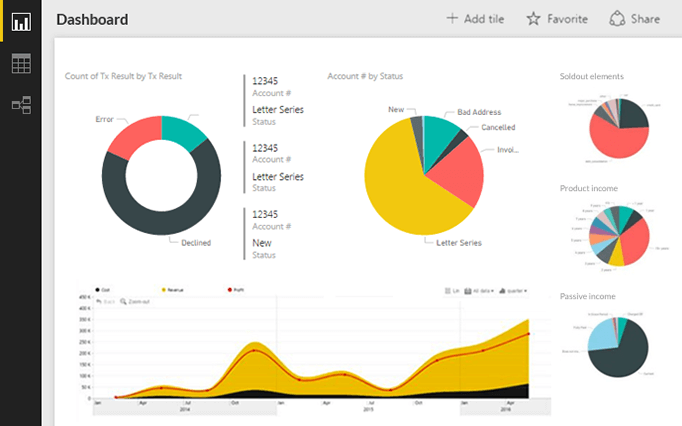Click the Share icon in header
The image size is (682, 426).
pyautogui.click(x=617, y=18)
